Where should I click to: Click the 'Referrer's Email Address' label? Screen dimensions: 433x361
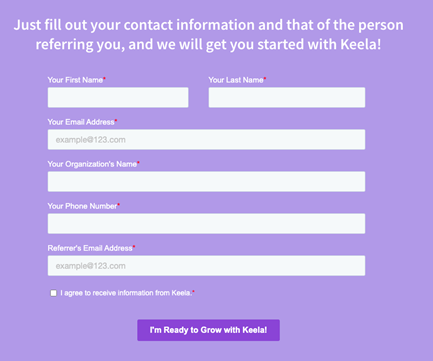[90, 248]
